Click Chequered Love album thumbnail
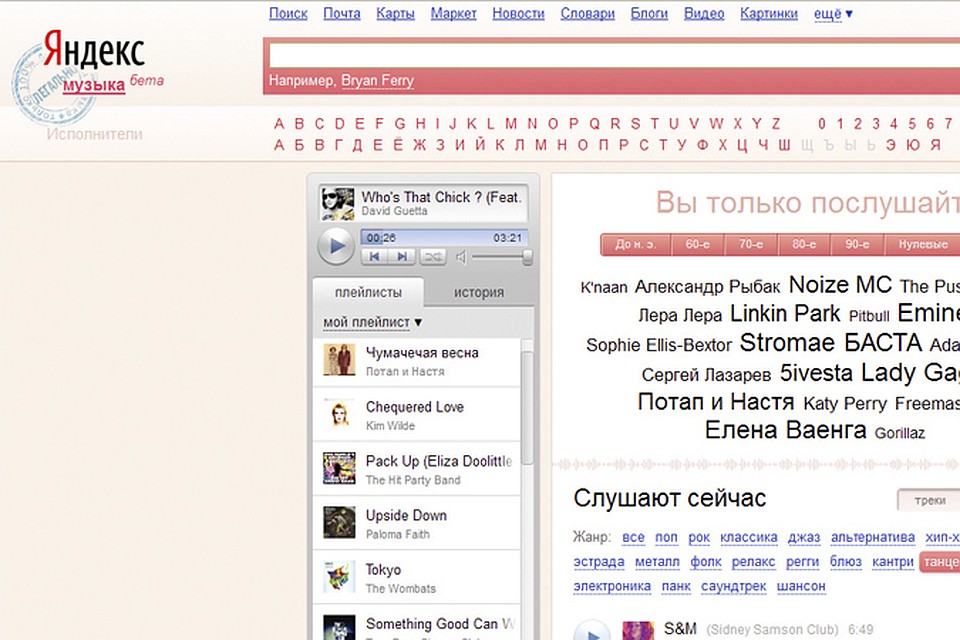 pyautogui.click(x=339, y=414)
